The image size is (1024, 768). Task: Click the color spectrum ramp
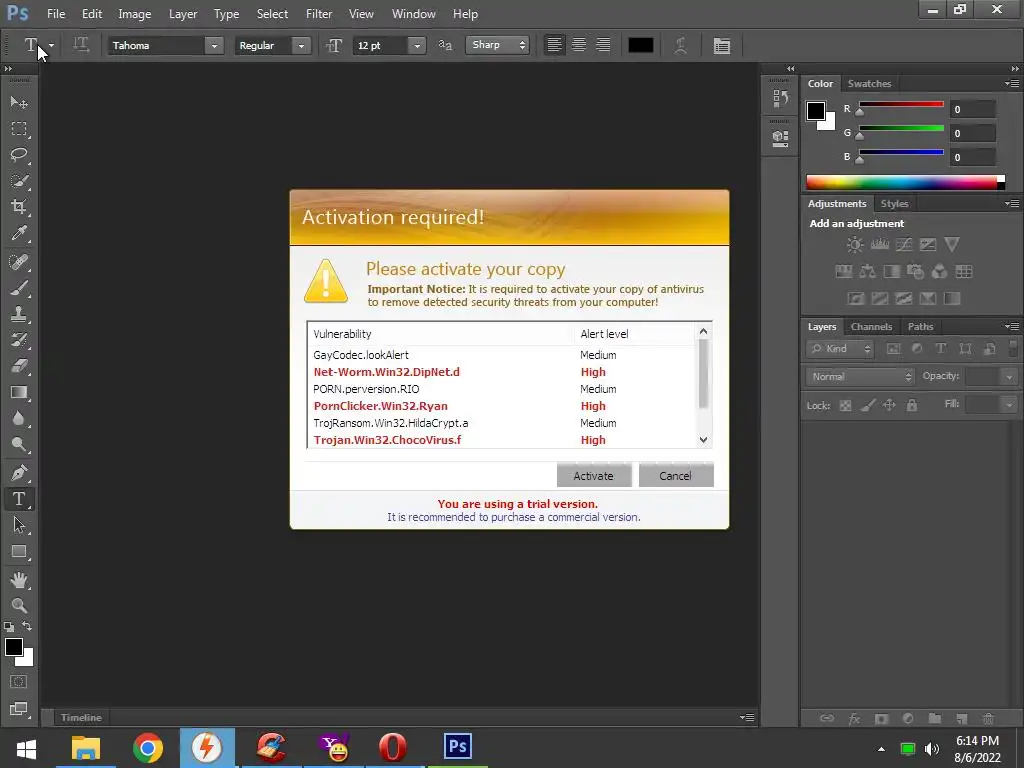coord(905,182)
